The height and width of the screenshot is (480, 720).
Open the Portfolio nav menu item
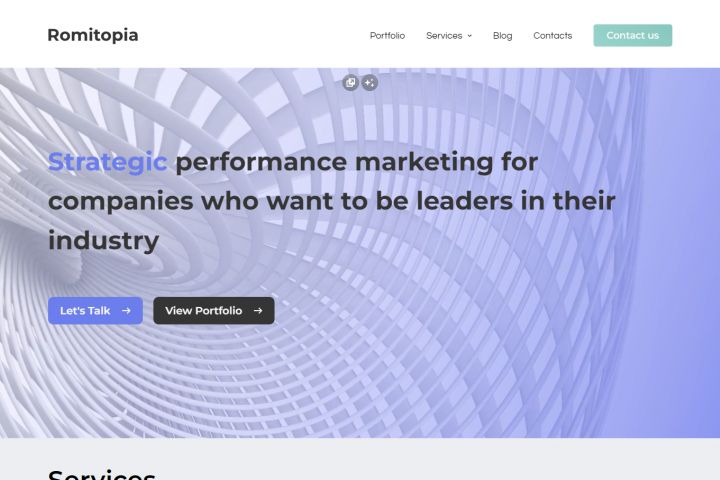[x=387, y=36]
